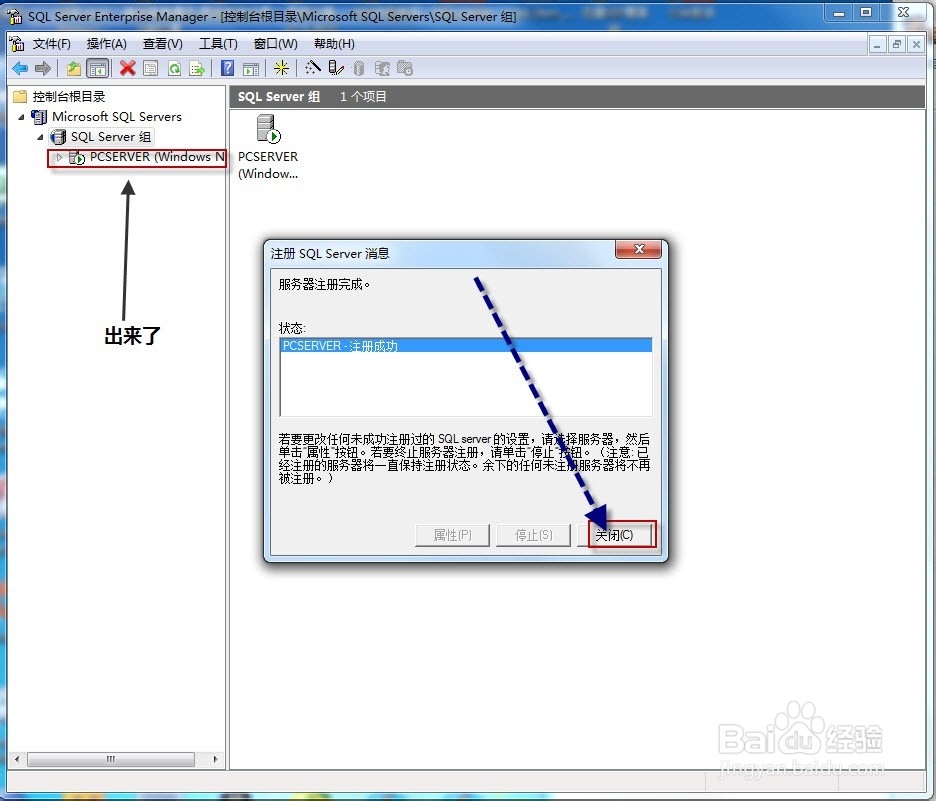Toggle the show/hide console tree icon
This screenshot has height=801, width=936.
click(97, 69)
